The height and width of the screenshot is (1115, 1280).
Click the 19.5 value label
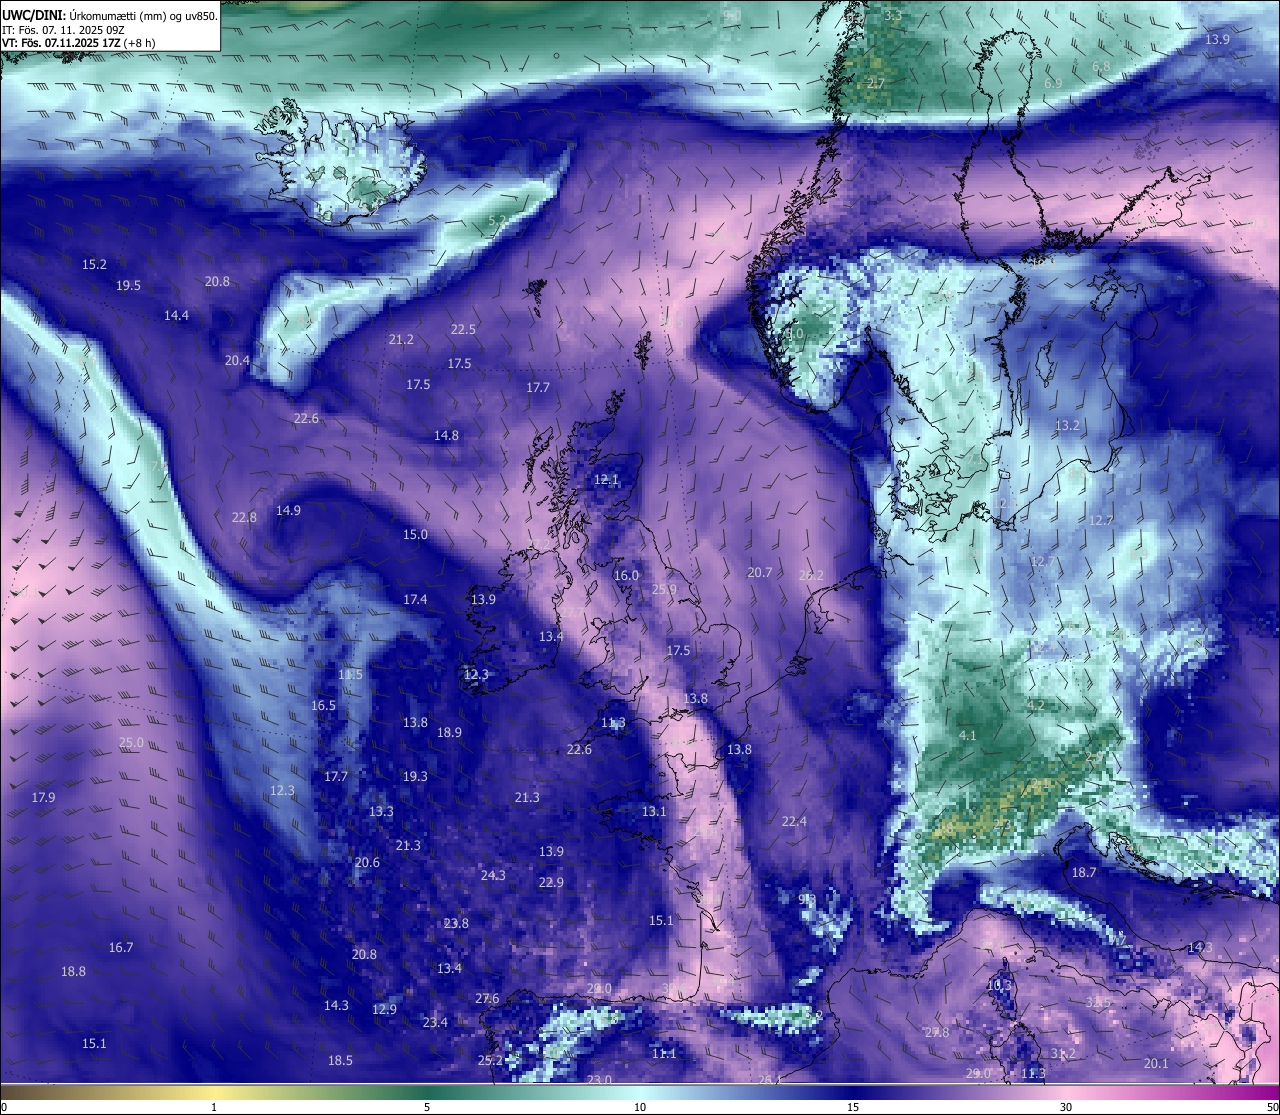pos(128,286)
